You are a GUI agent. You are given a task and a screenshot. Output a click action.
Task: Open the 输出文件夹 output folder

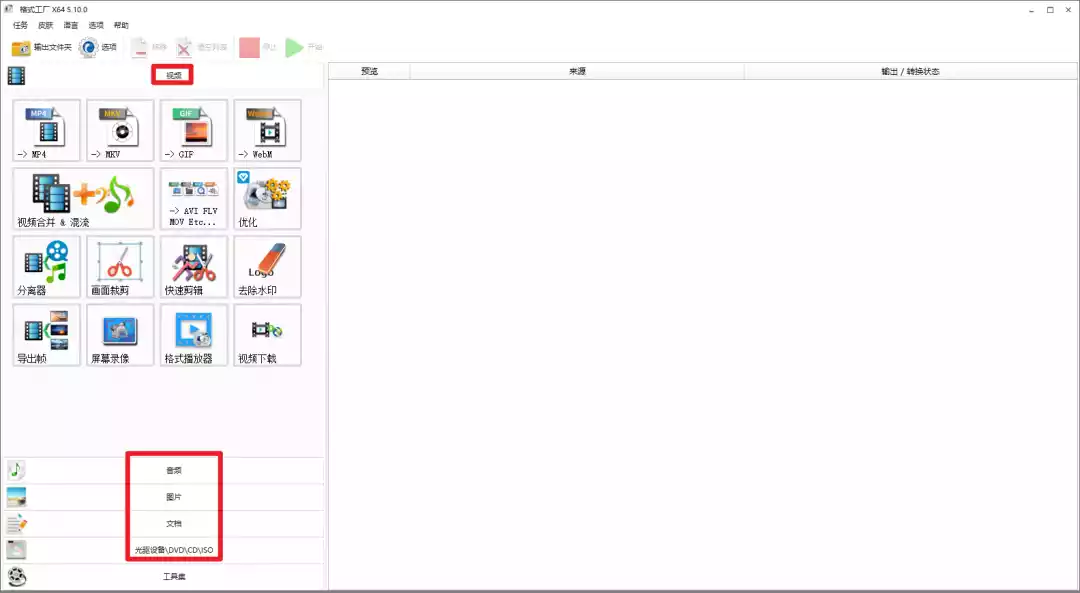tap(41, 48)
